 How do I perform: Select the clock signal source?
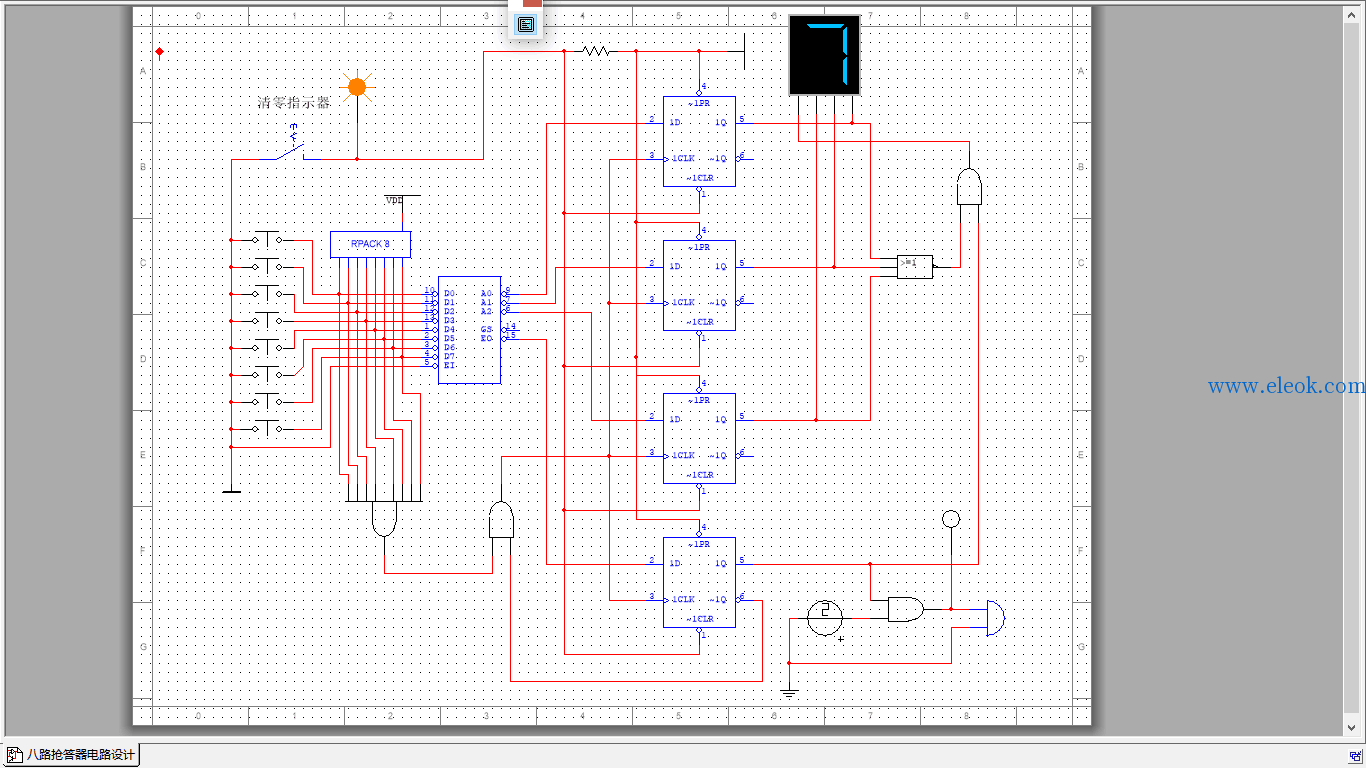(825, 618)
